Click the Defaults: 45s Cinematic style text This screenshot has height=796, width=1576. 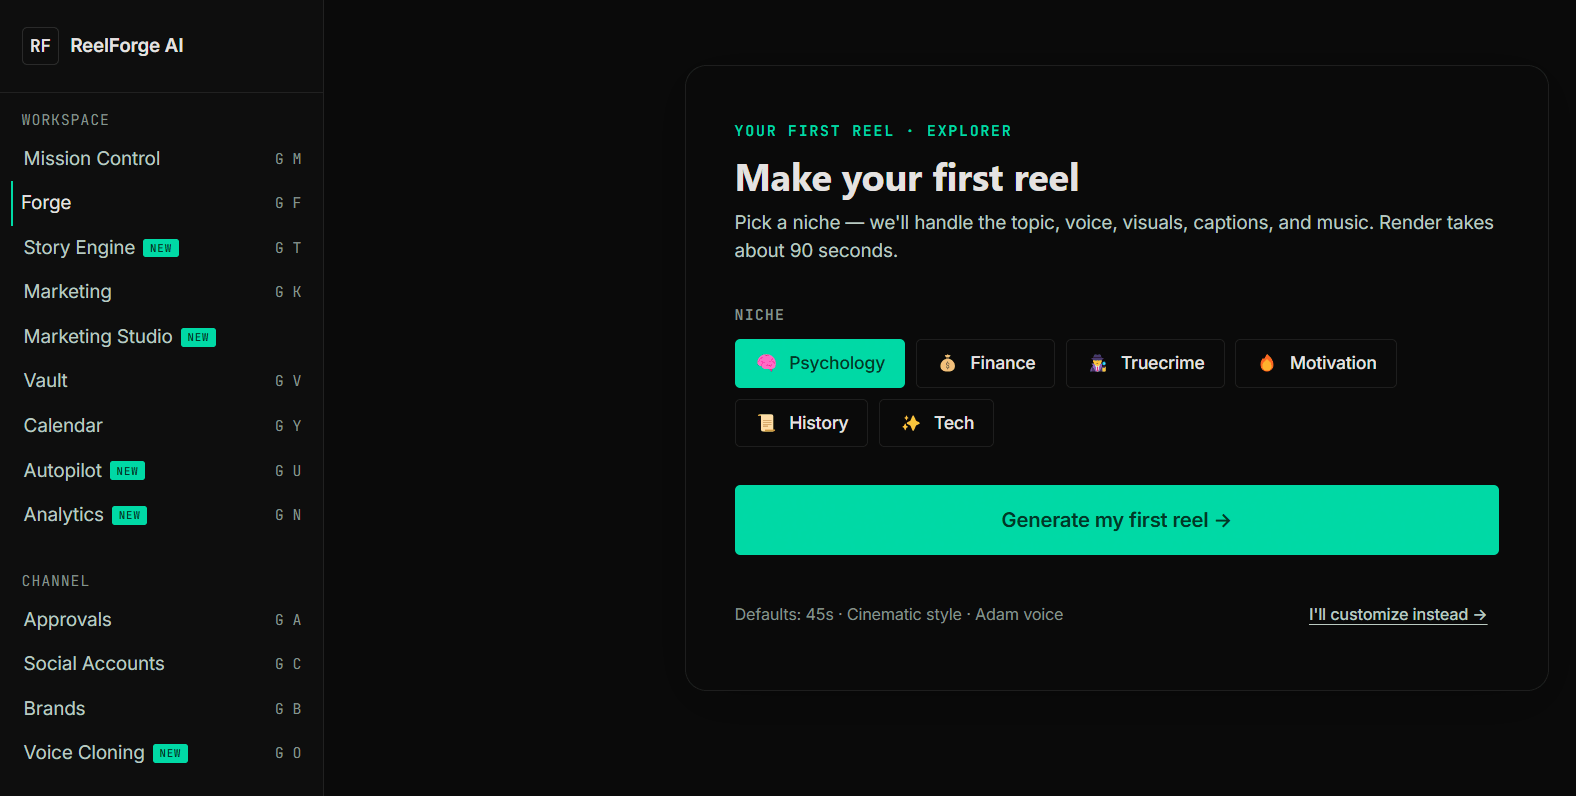pyautogui.click(x=899, y=615)
